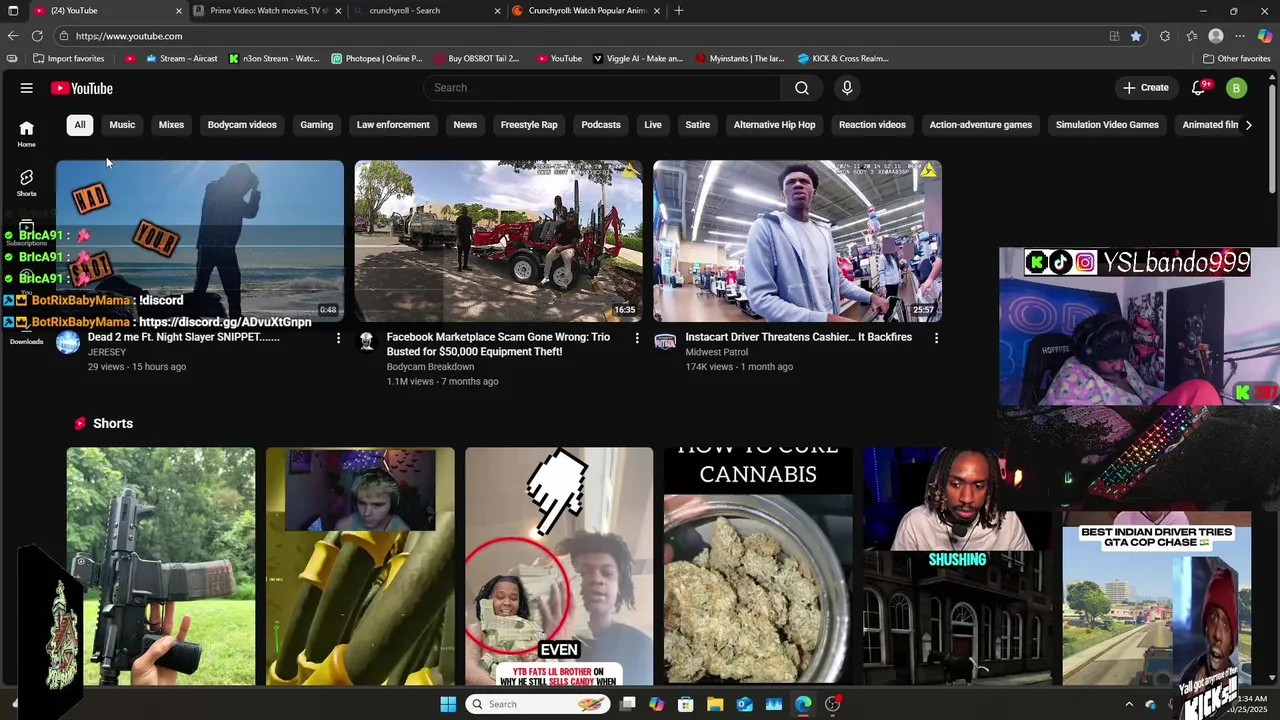Open the Instacart video thumbnail

797,241
